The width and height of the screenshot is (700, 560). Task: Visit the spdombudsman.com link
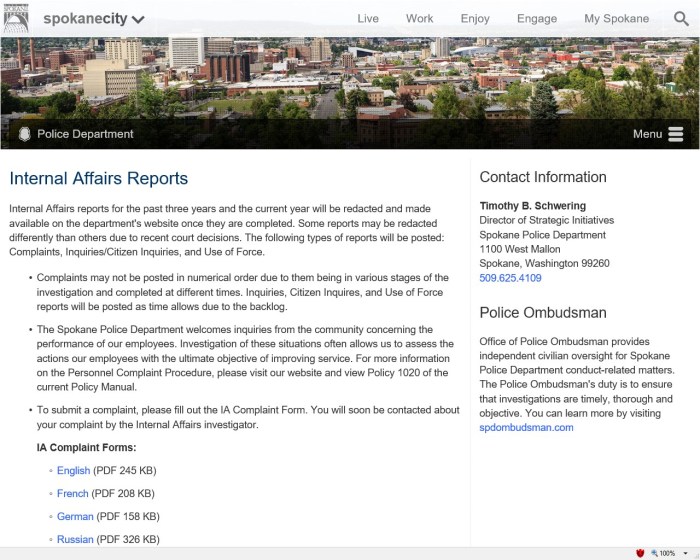(526, 427)
